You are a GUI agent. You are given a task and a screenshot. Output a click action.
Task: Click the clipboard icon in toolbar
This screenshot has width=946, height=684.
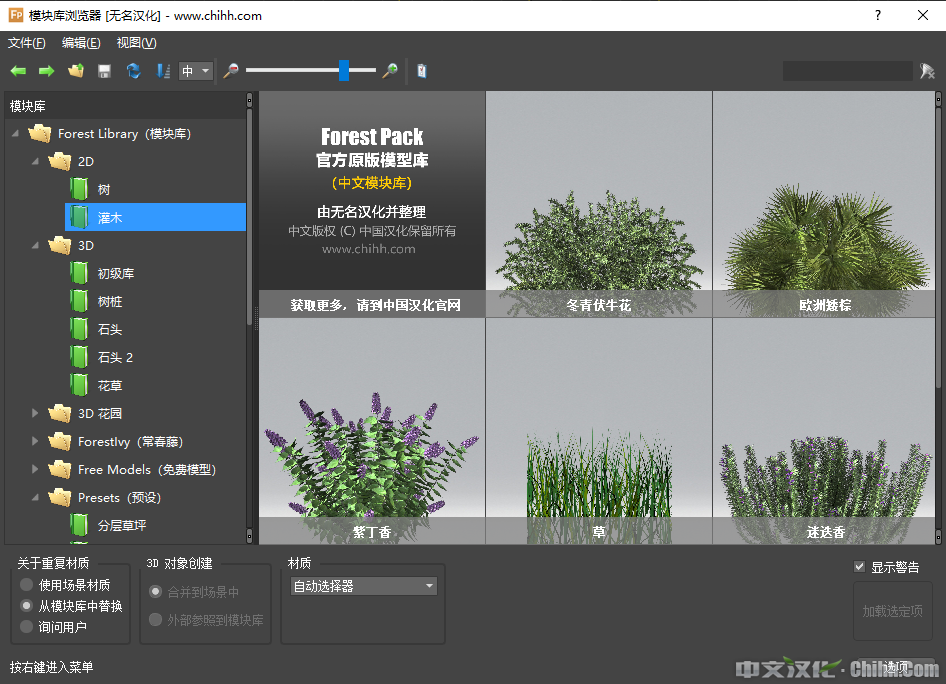[x=422, y=71]
